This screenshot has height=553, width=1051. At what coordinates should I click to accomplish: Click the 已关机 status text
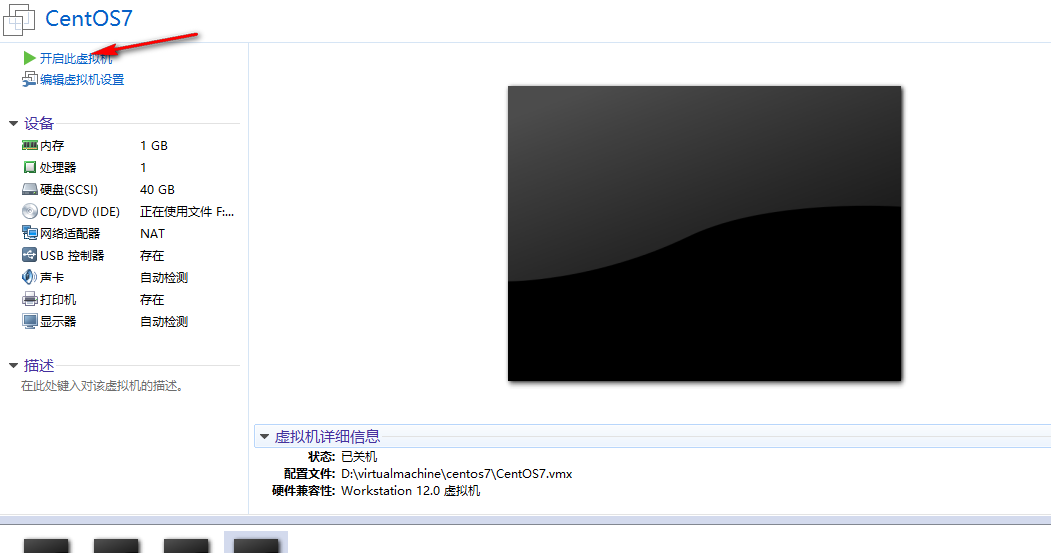click(x=359, y=456)
